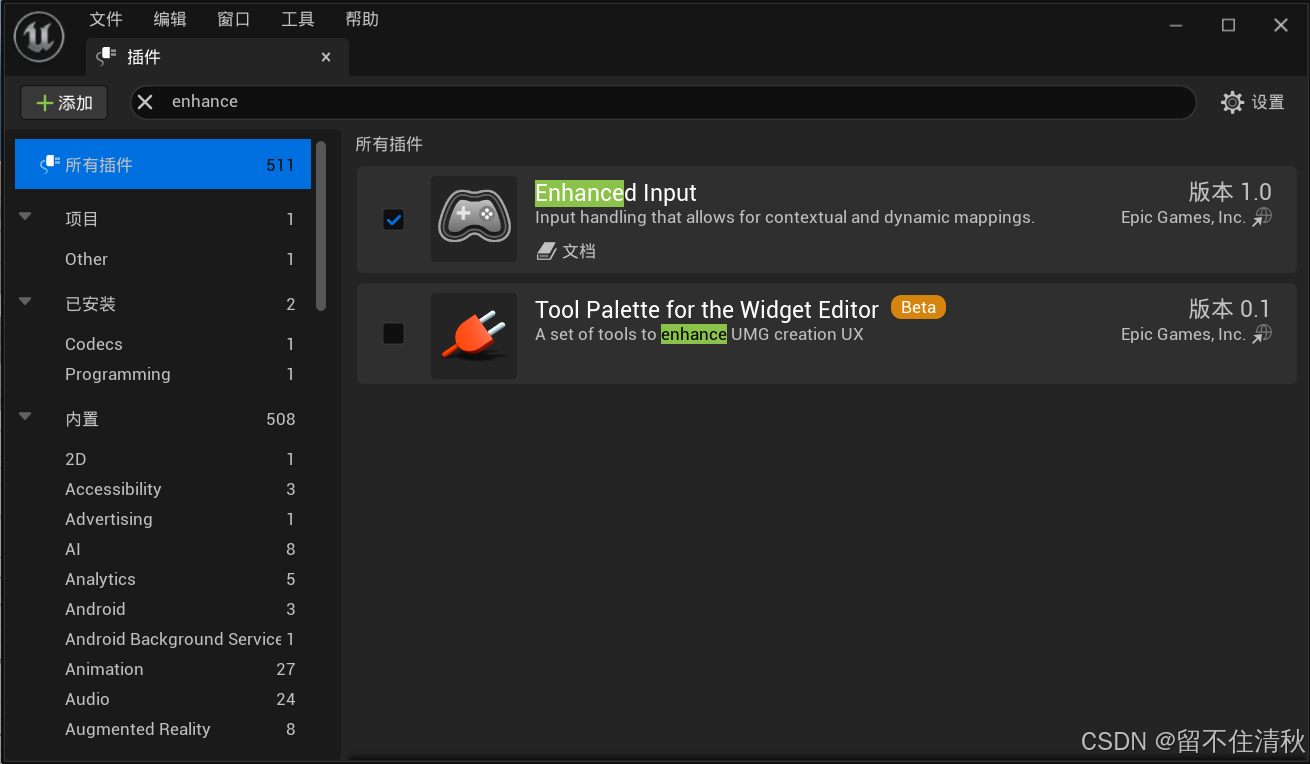Screen dimensions: 1310x764
Task: Maximize the plugin window
Action: [x=1228, y=26]
